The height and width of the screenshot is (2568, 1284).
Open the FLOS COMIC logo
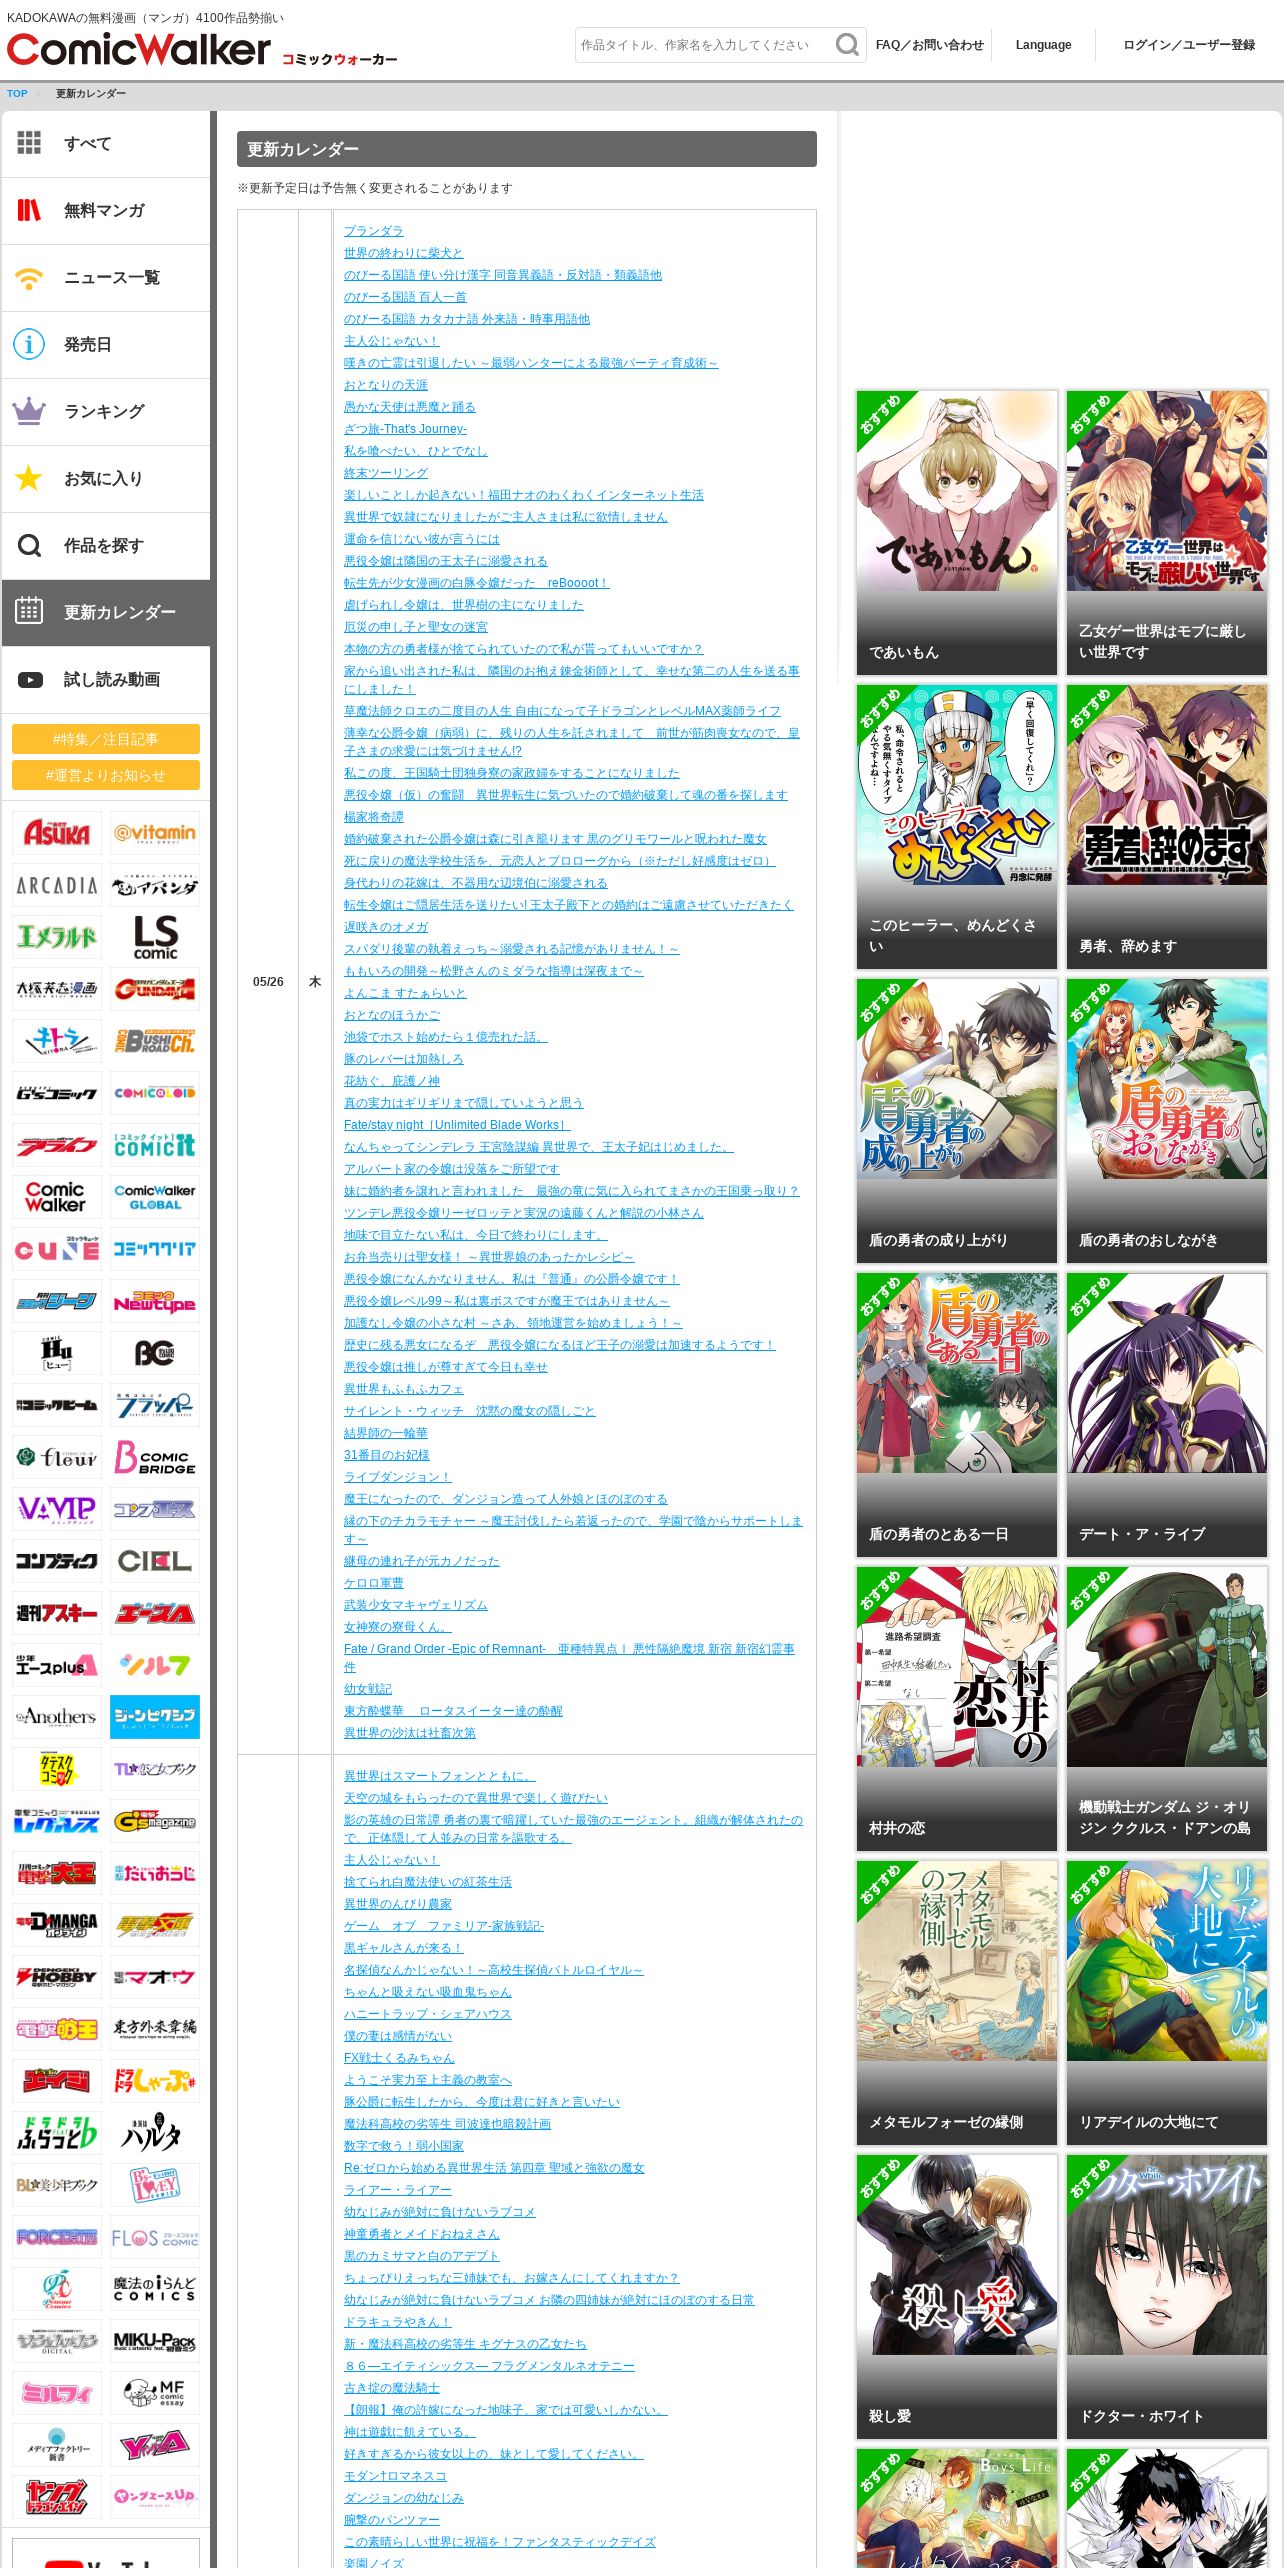155,2237
